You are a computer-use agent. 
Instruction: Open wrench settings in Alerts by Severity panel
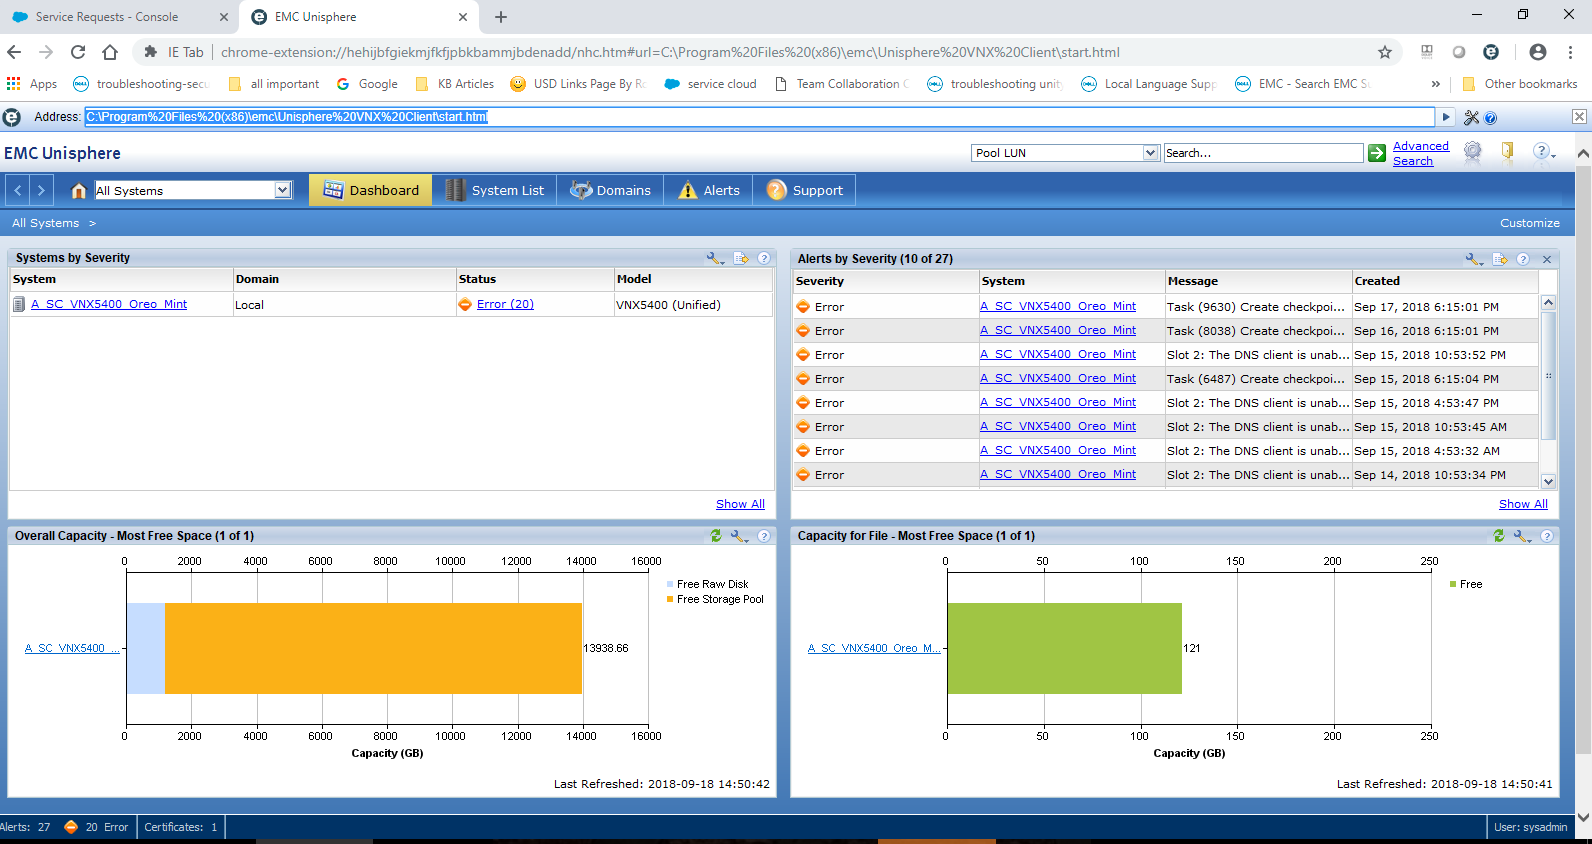tap(1473, 259)
